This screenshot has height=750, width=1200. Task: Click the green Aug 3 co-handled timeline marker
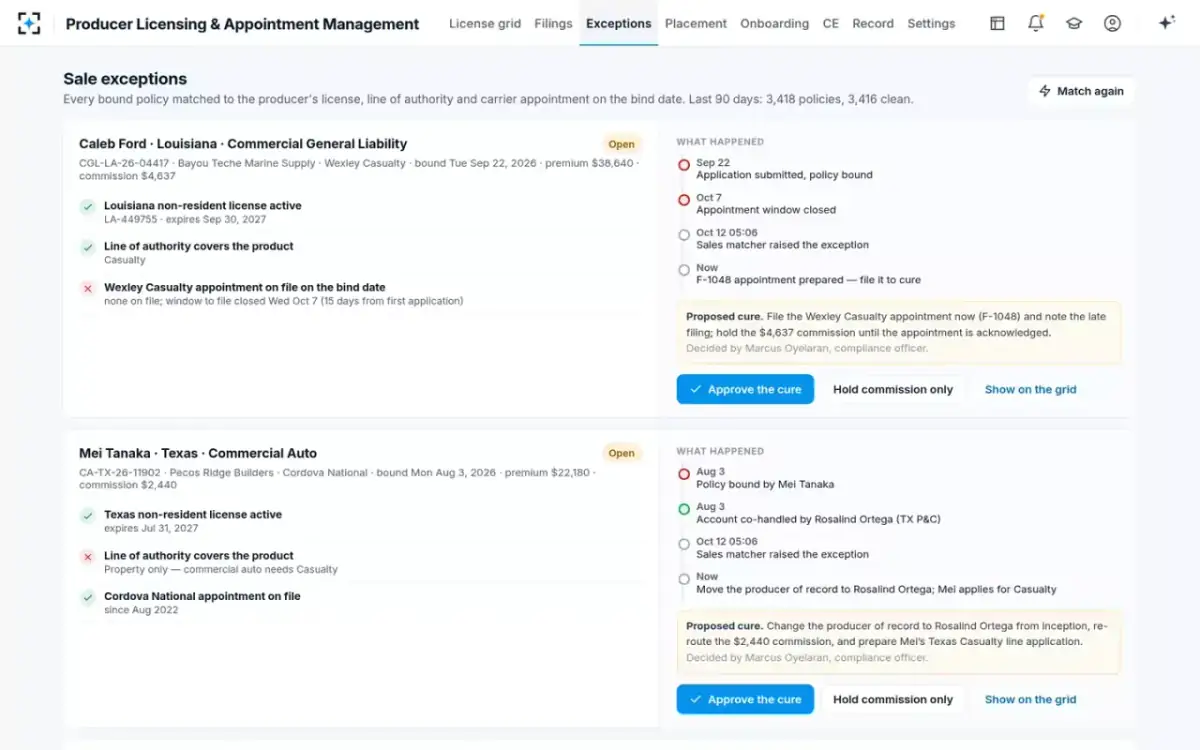click(x=684, y=509)
